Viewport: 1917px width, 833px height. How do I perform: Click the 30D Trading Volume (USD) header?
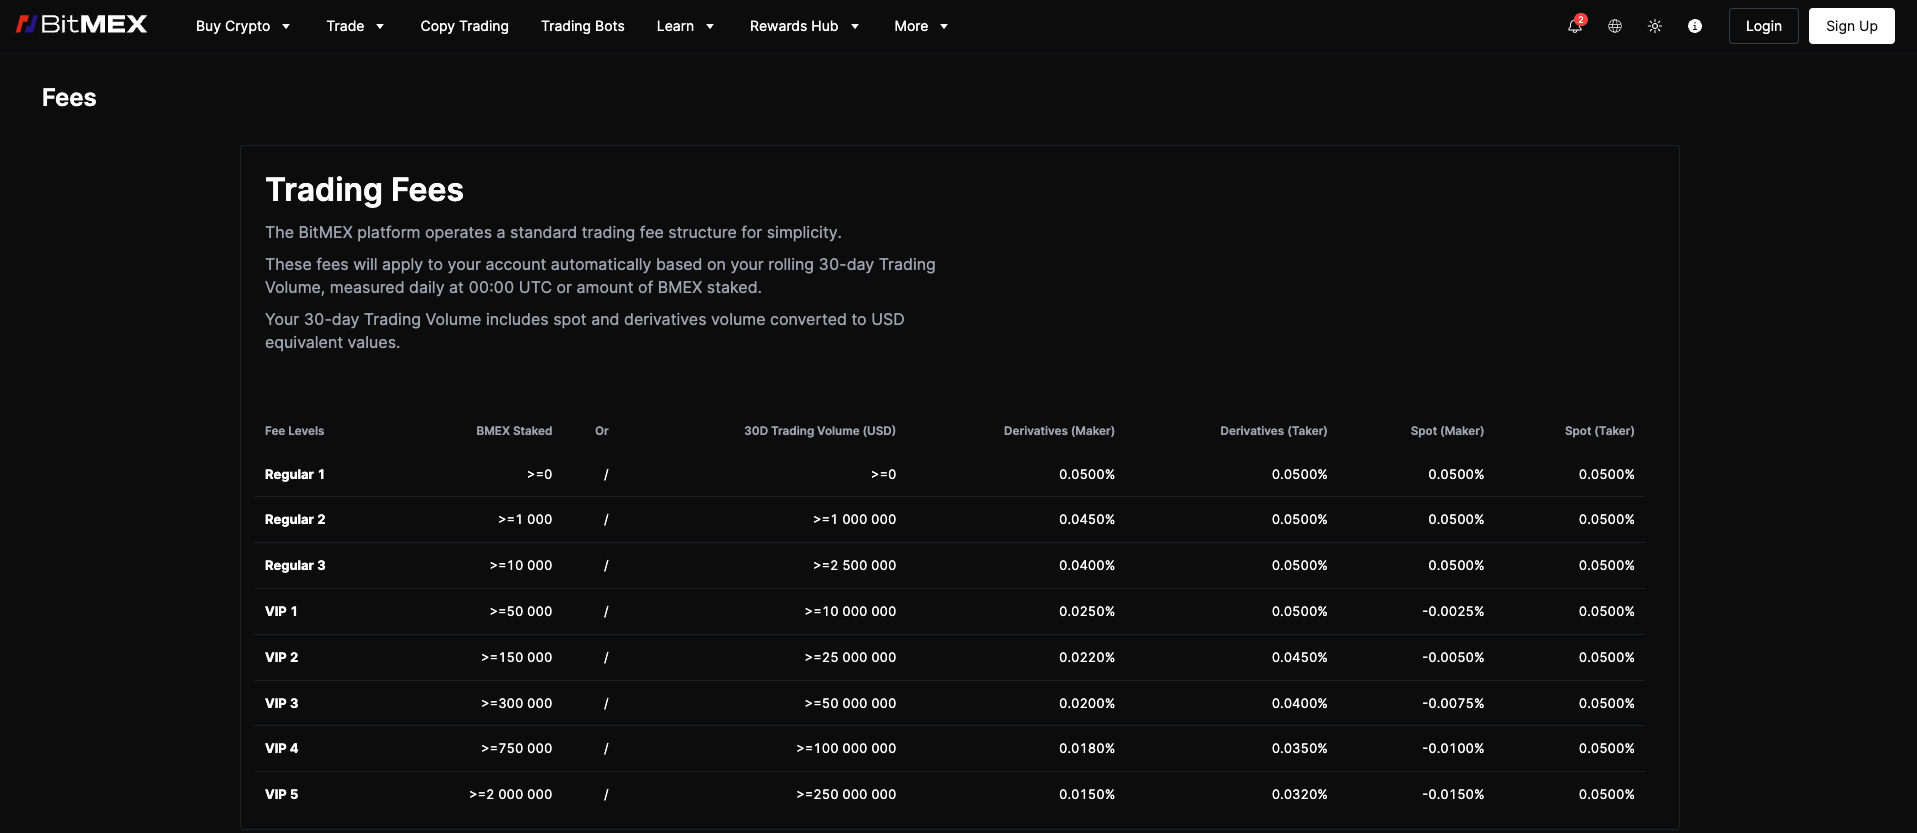820,431
